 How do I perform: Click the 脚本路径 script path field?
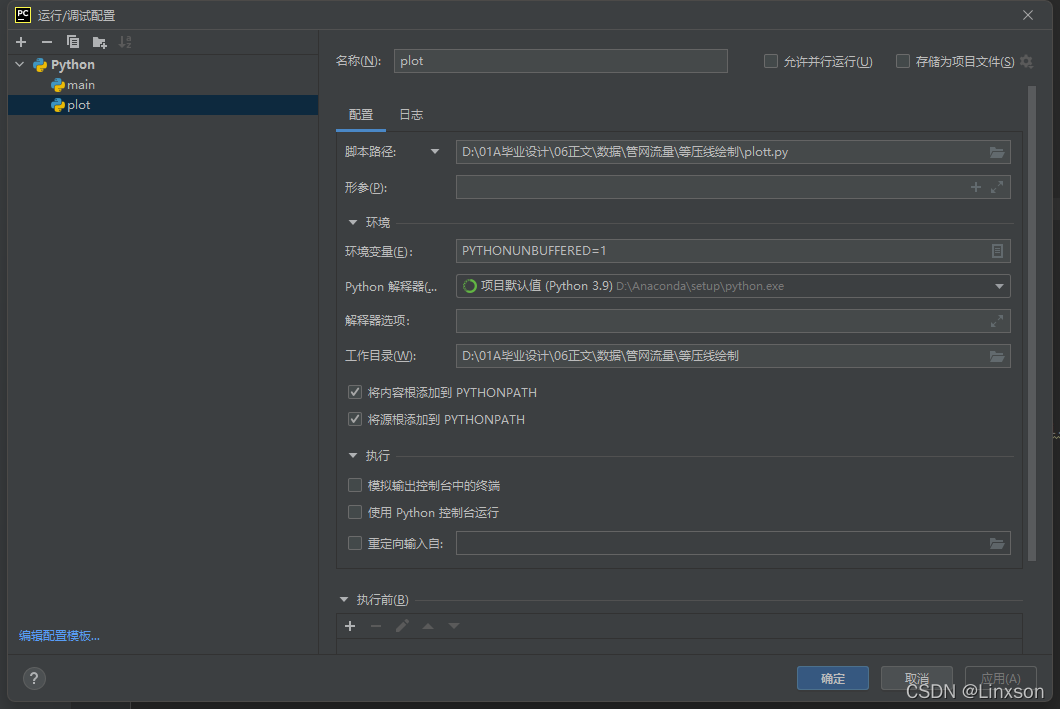click(733, 152)
